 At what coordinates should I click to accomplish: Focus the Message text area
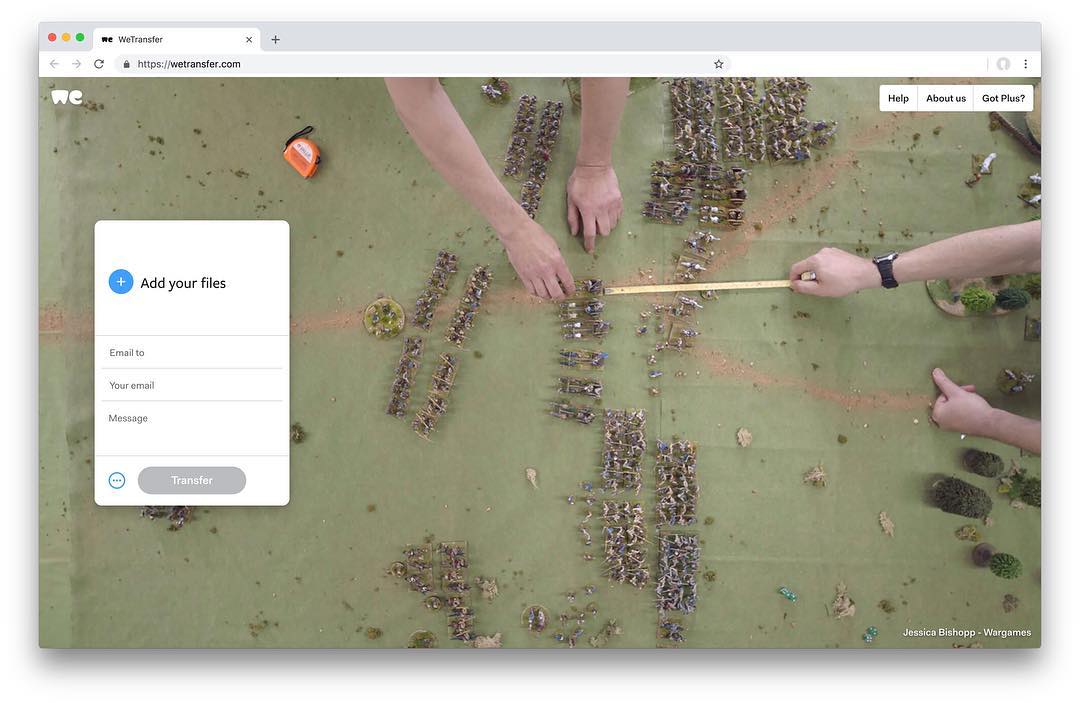click(192, 428)
